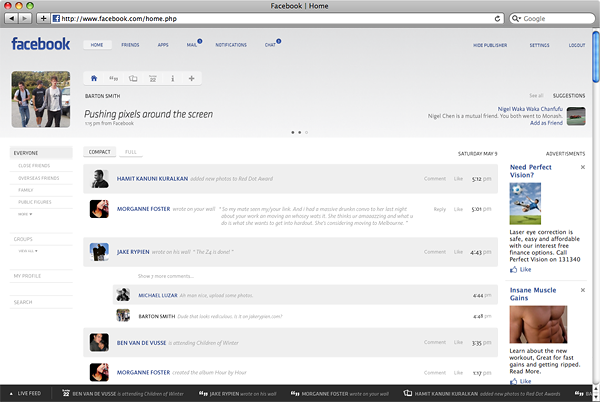Select the info icon in publisher
Screen dimensions: 600x402
click(173, 78)
